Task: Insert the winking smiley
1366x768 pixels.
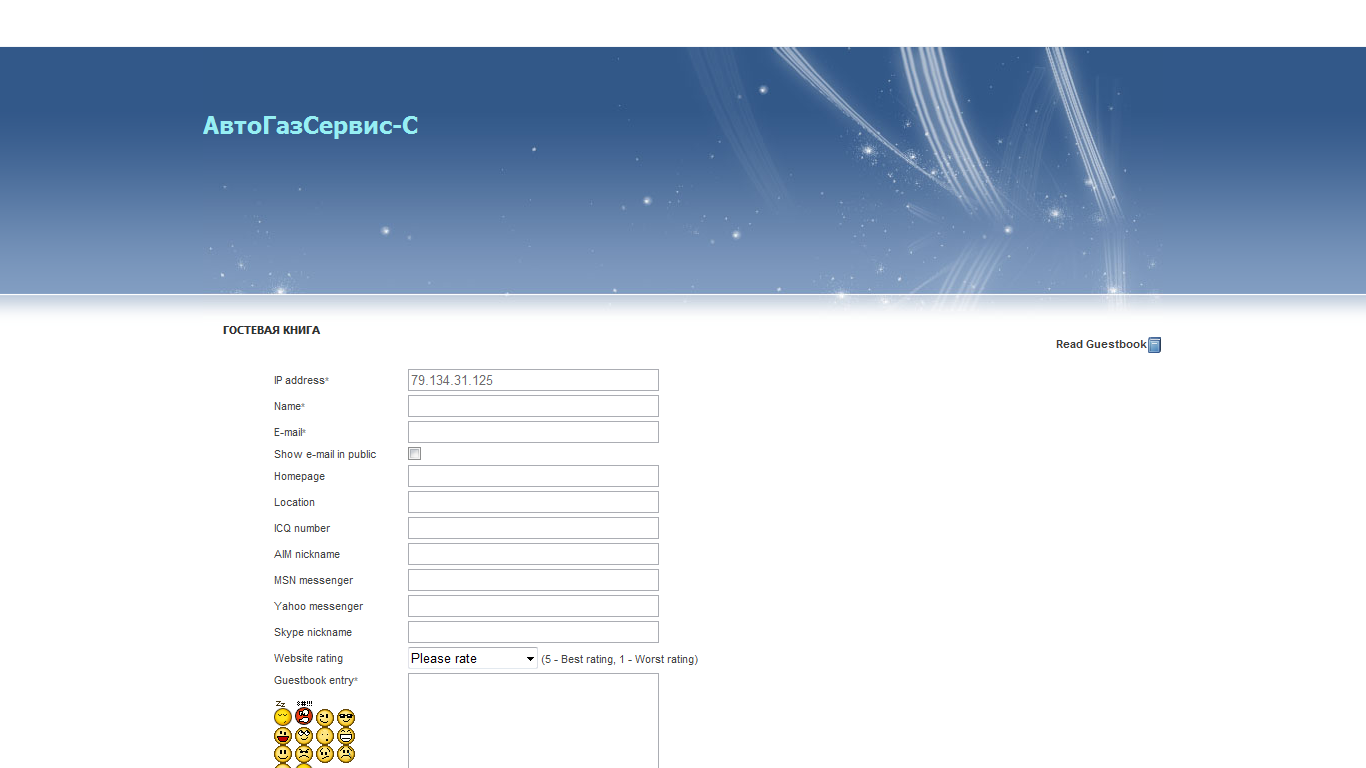Action: 325,718
